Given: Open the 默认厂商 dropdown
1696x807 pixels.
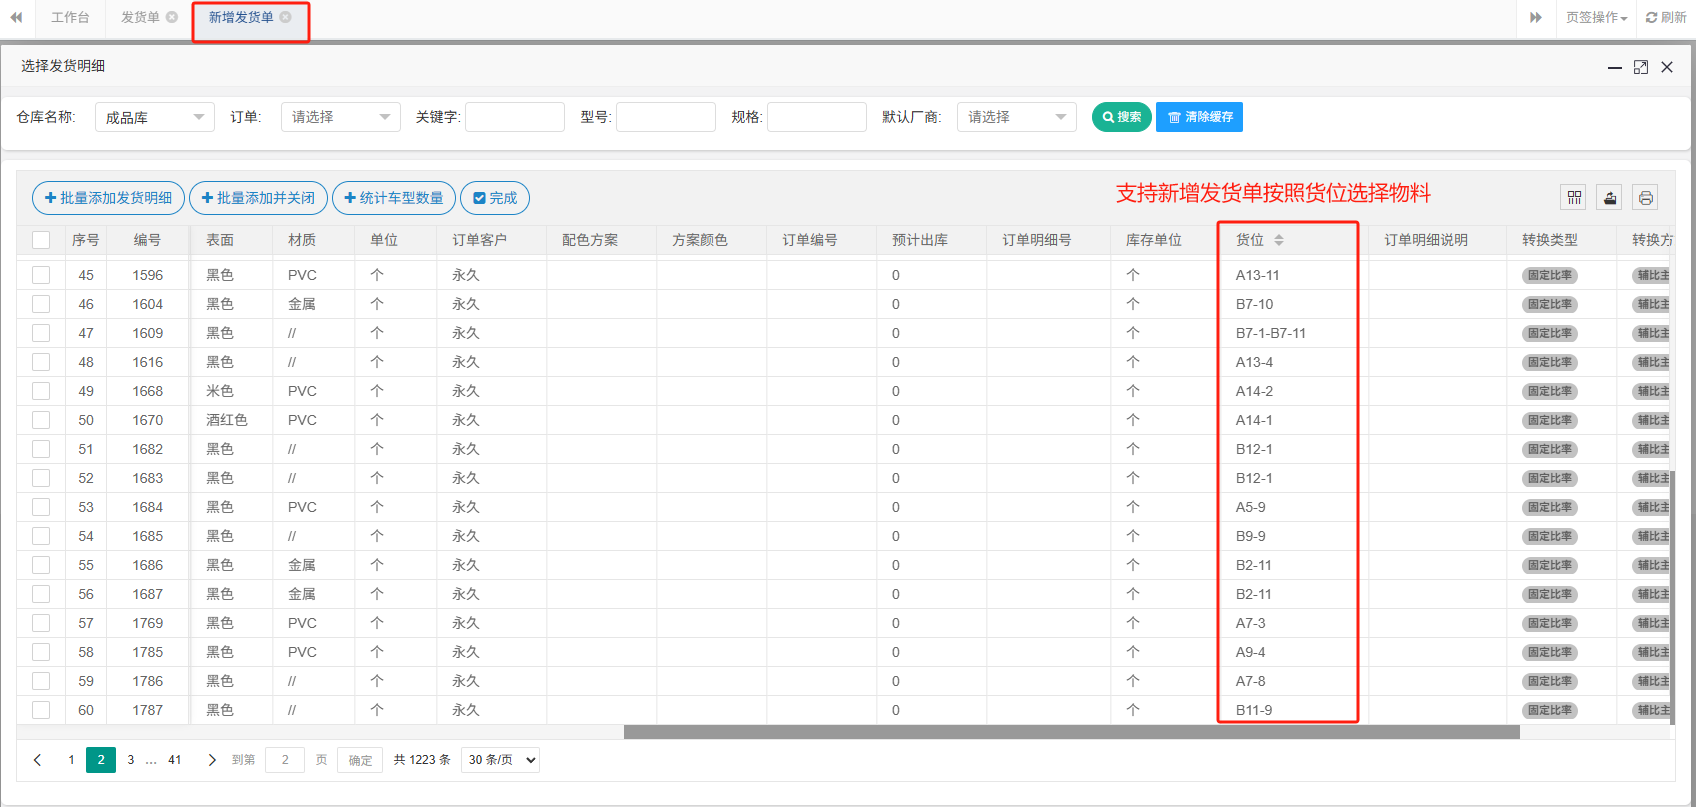Looking at the screenshot, I should (1016, 117).
